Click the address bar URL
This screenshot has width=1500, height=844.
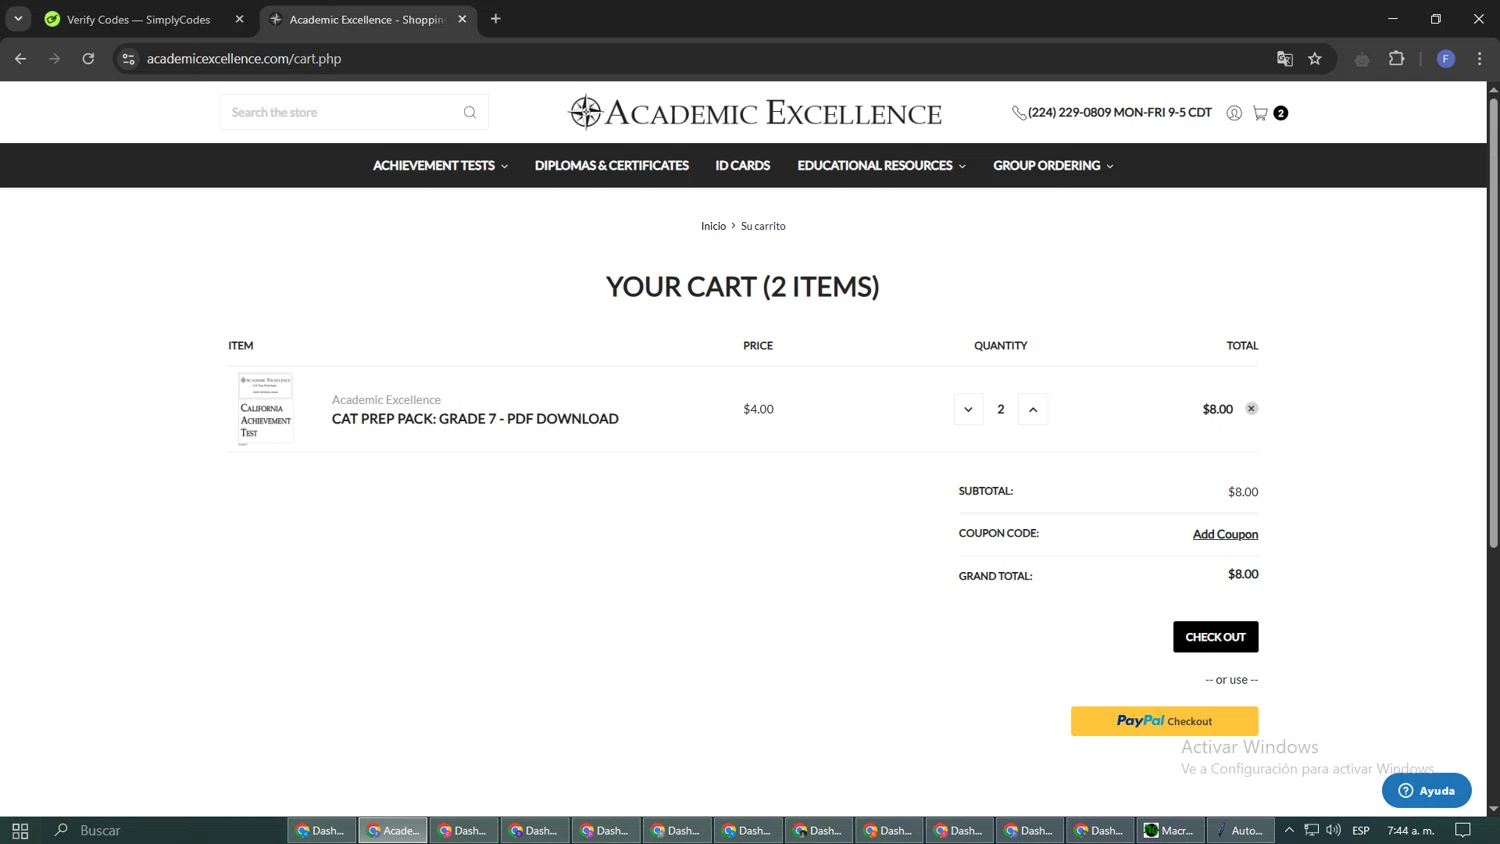pyautogui.click(x=244, y=59)
